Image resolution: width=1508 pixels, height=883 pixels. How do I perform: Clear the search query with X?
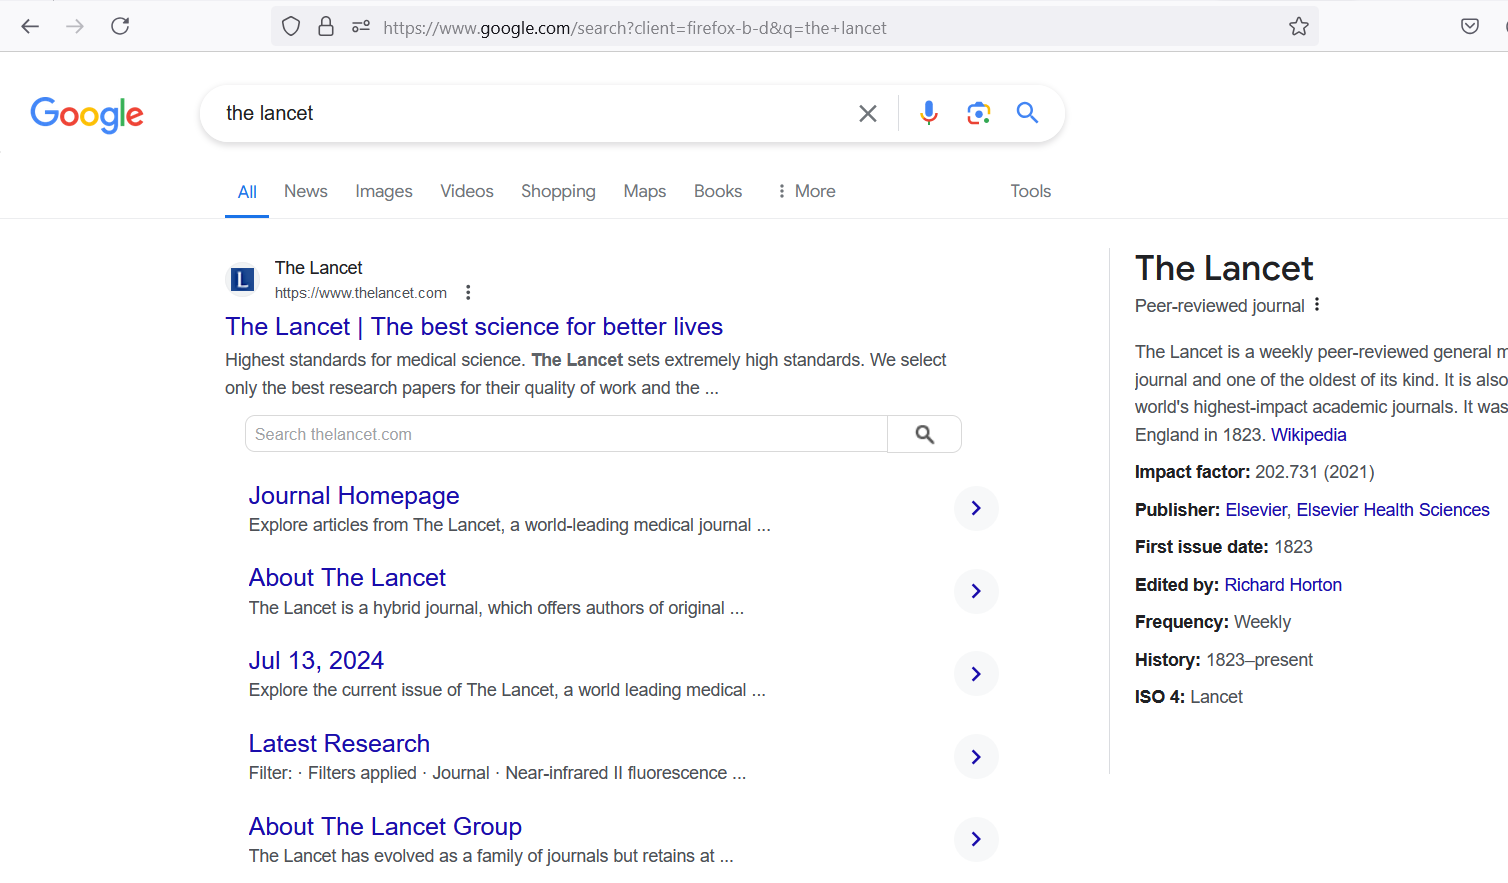coord(868,113)
